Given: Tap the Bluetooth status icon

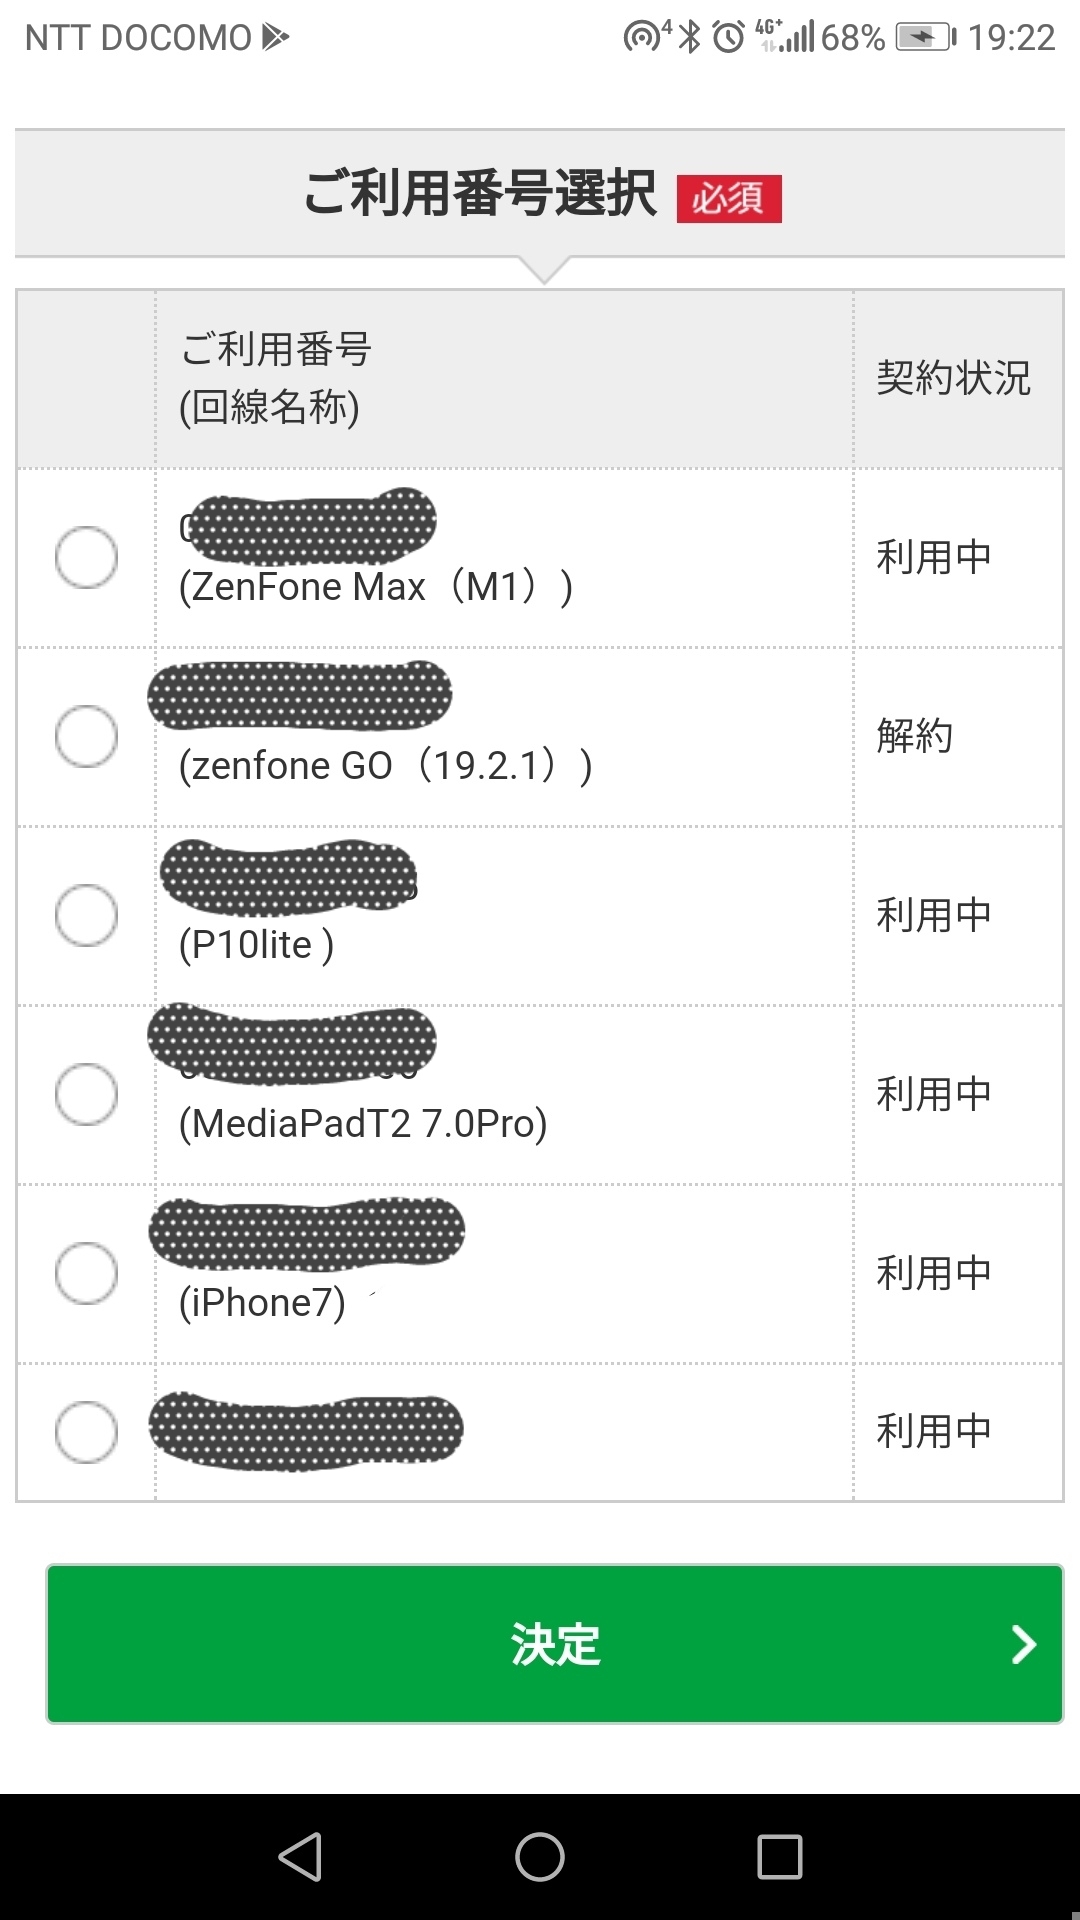Looking at the screenshot, I should coord(689,37).
